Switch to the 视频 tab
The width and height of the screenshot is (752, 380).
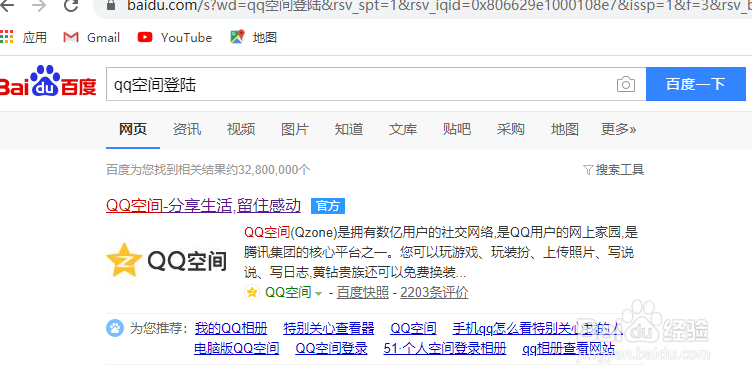(241, 129)
